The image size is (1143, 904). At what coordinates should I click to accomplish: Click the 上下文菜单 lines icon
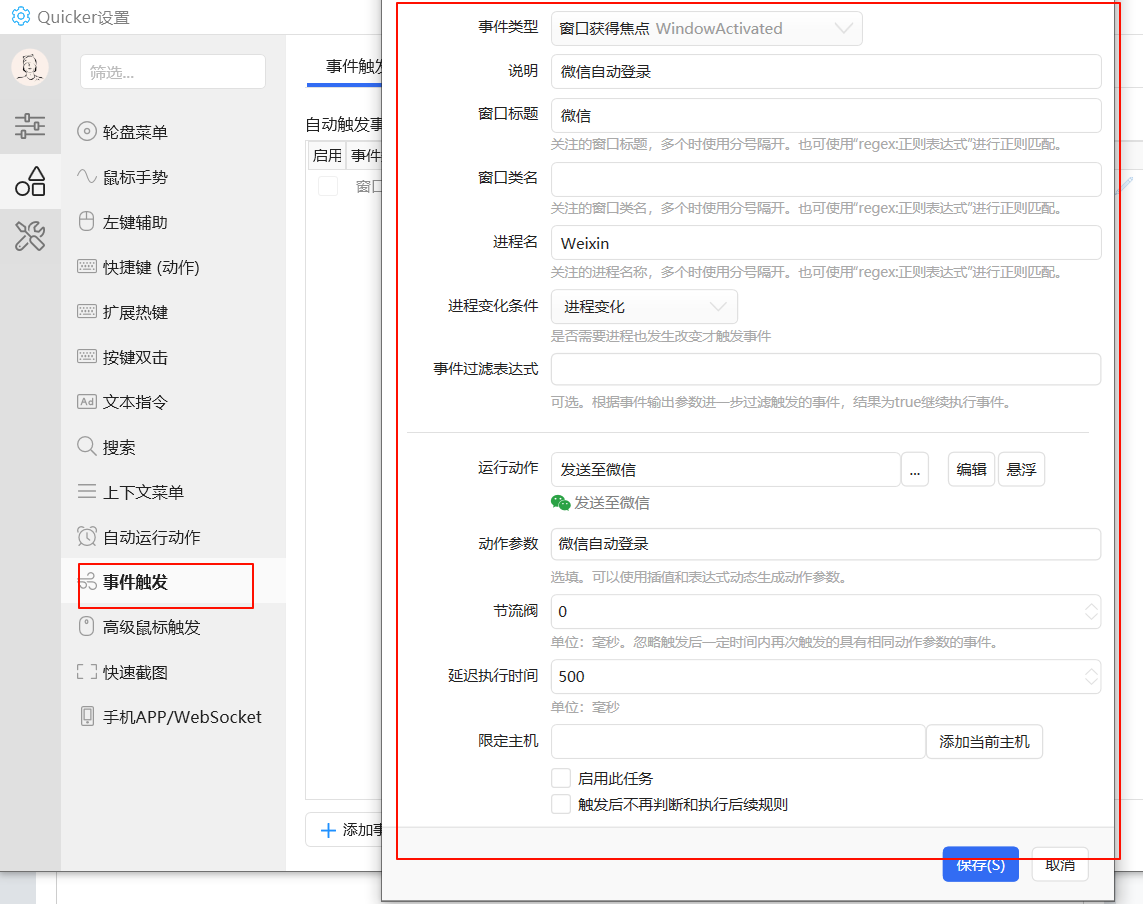coord(87,491)
